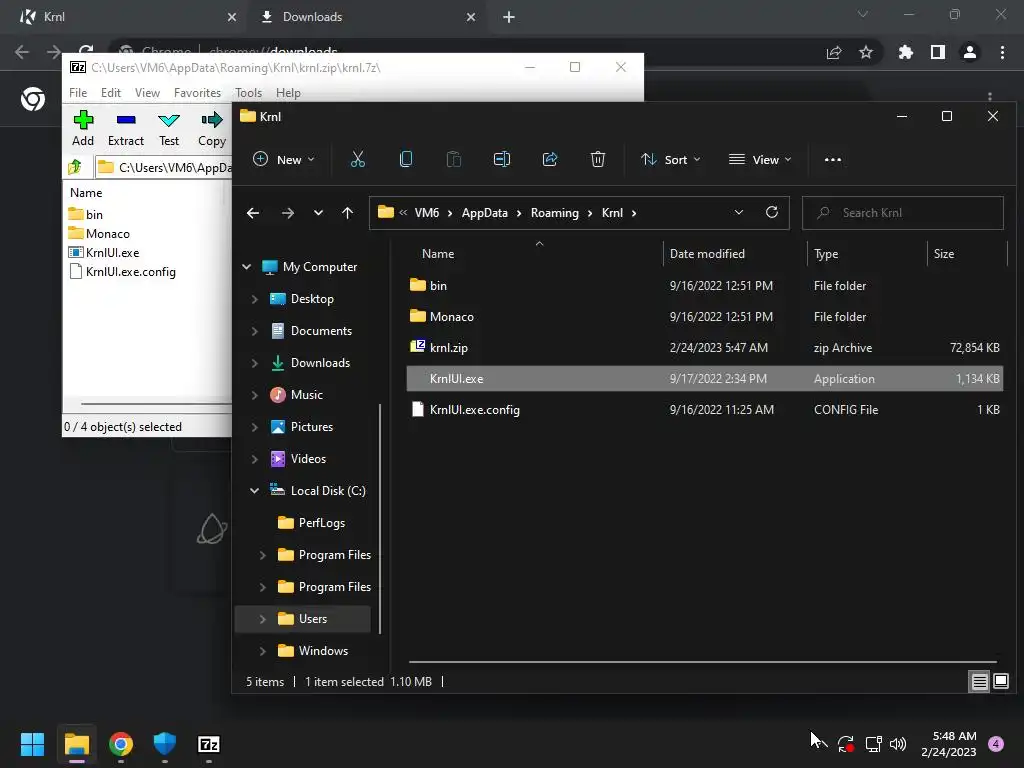
Task: Expand address bar history dropdown
Action: [739, 212]
